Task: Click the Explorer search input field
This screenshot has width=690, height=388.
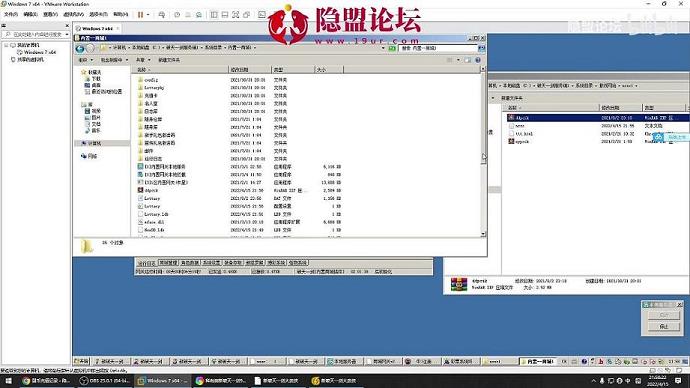Action: tap(438, 48)
